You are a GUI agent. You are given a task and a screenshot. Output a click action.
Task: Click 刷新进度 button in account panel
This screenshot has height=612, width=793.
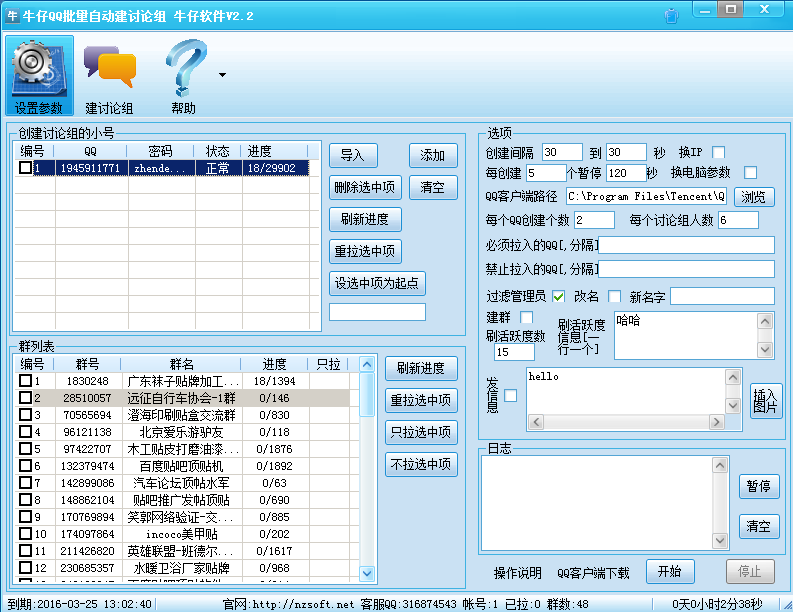365,219
